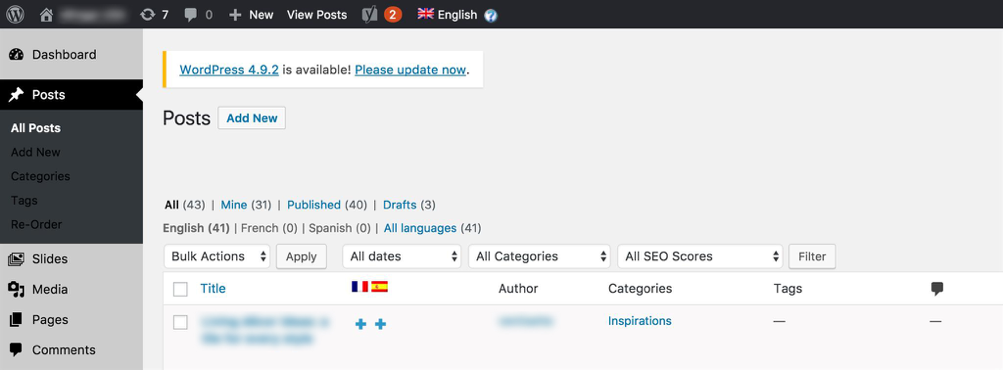
Task: Open the Inspirations category link
Action: click(x=640, y=321)
